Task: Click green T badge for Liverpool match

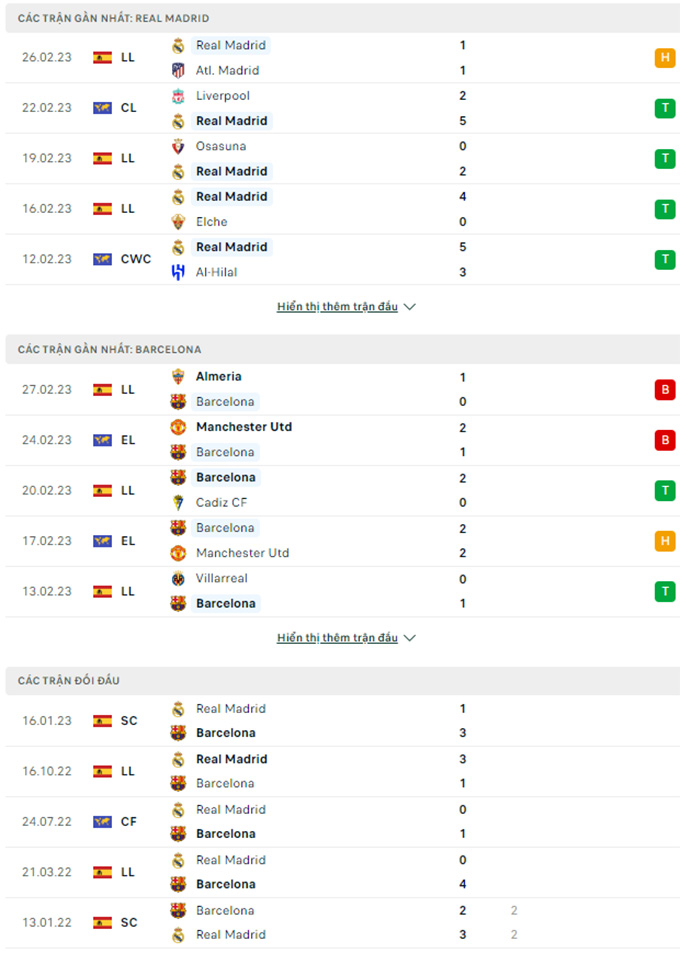Action: [665, 108]
